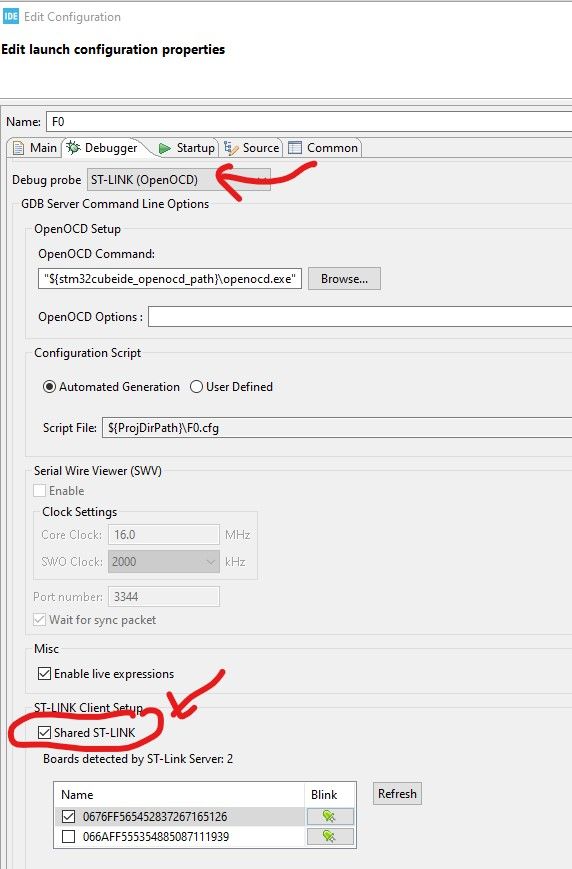The height and width of the screenshot is (869, 572).
Task: Click the Script File field
Action: tap(337, 428)
